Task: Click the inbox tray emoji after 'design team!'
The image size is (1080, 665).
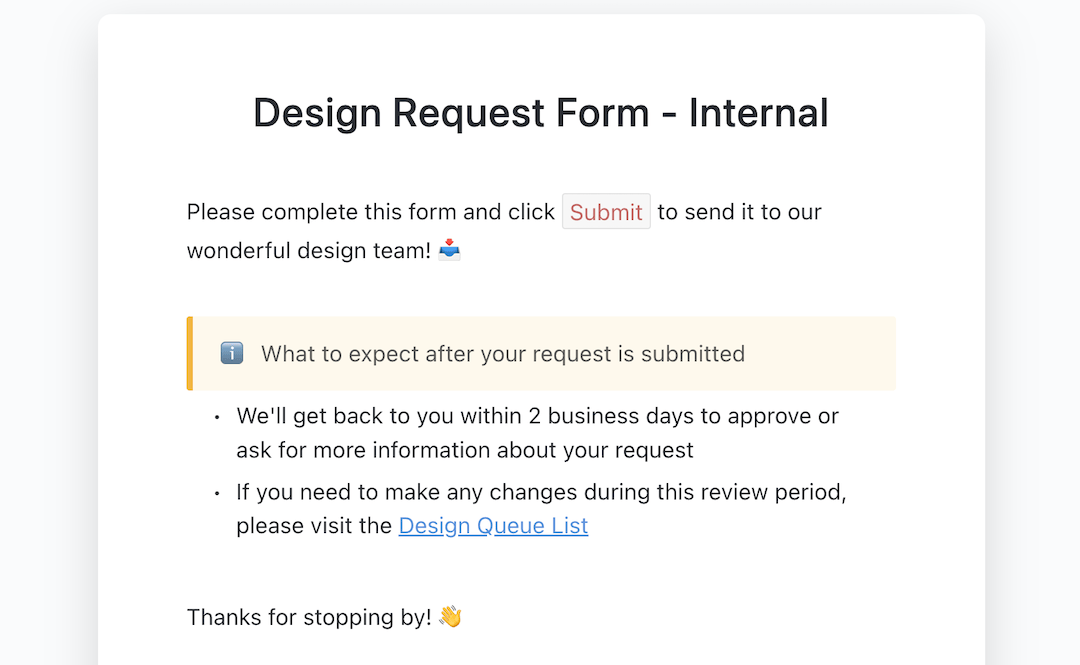Action: click(451, 249)
